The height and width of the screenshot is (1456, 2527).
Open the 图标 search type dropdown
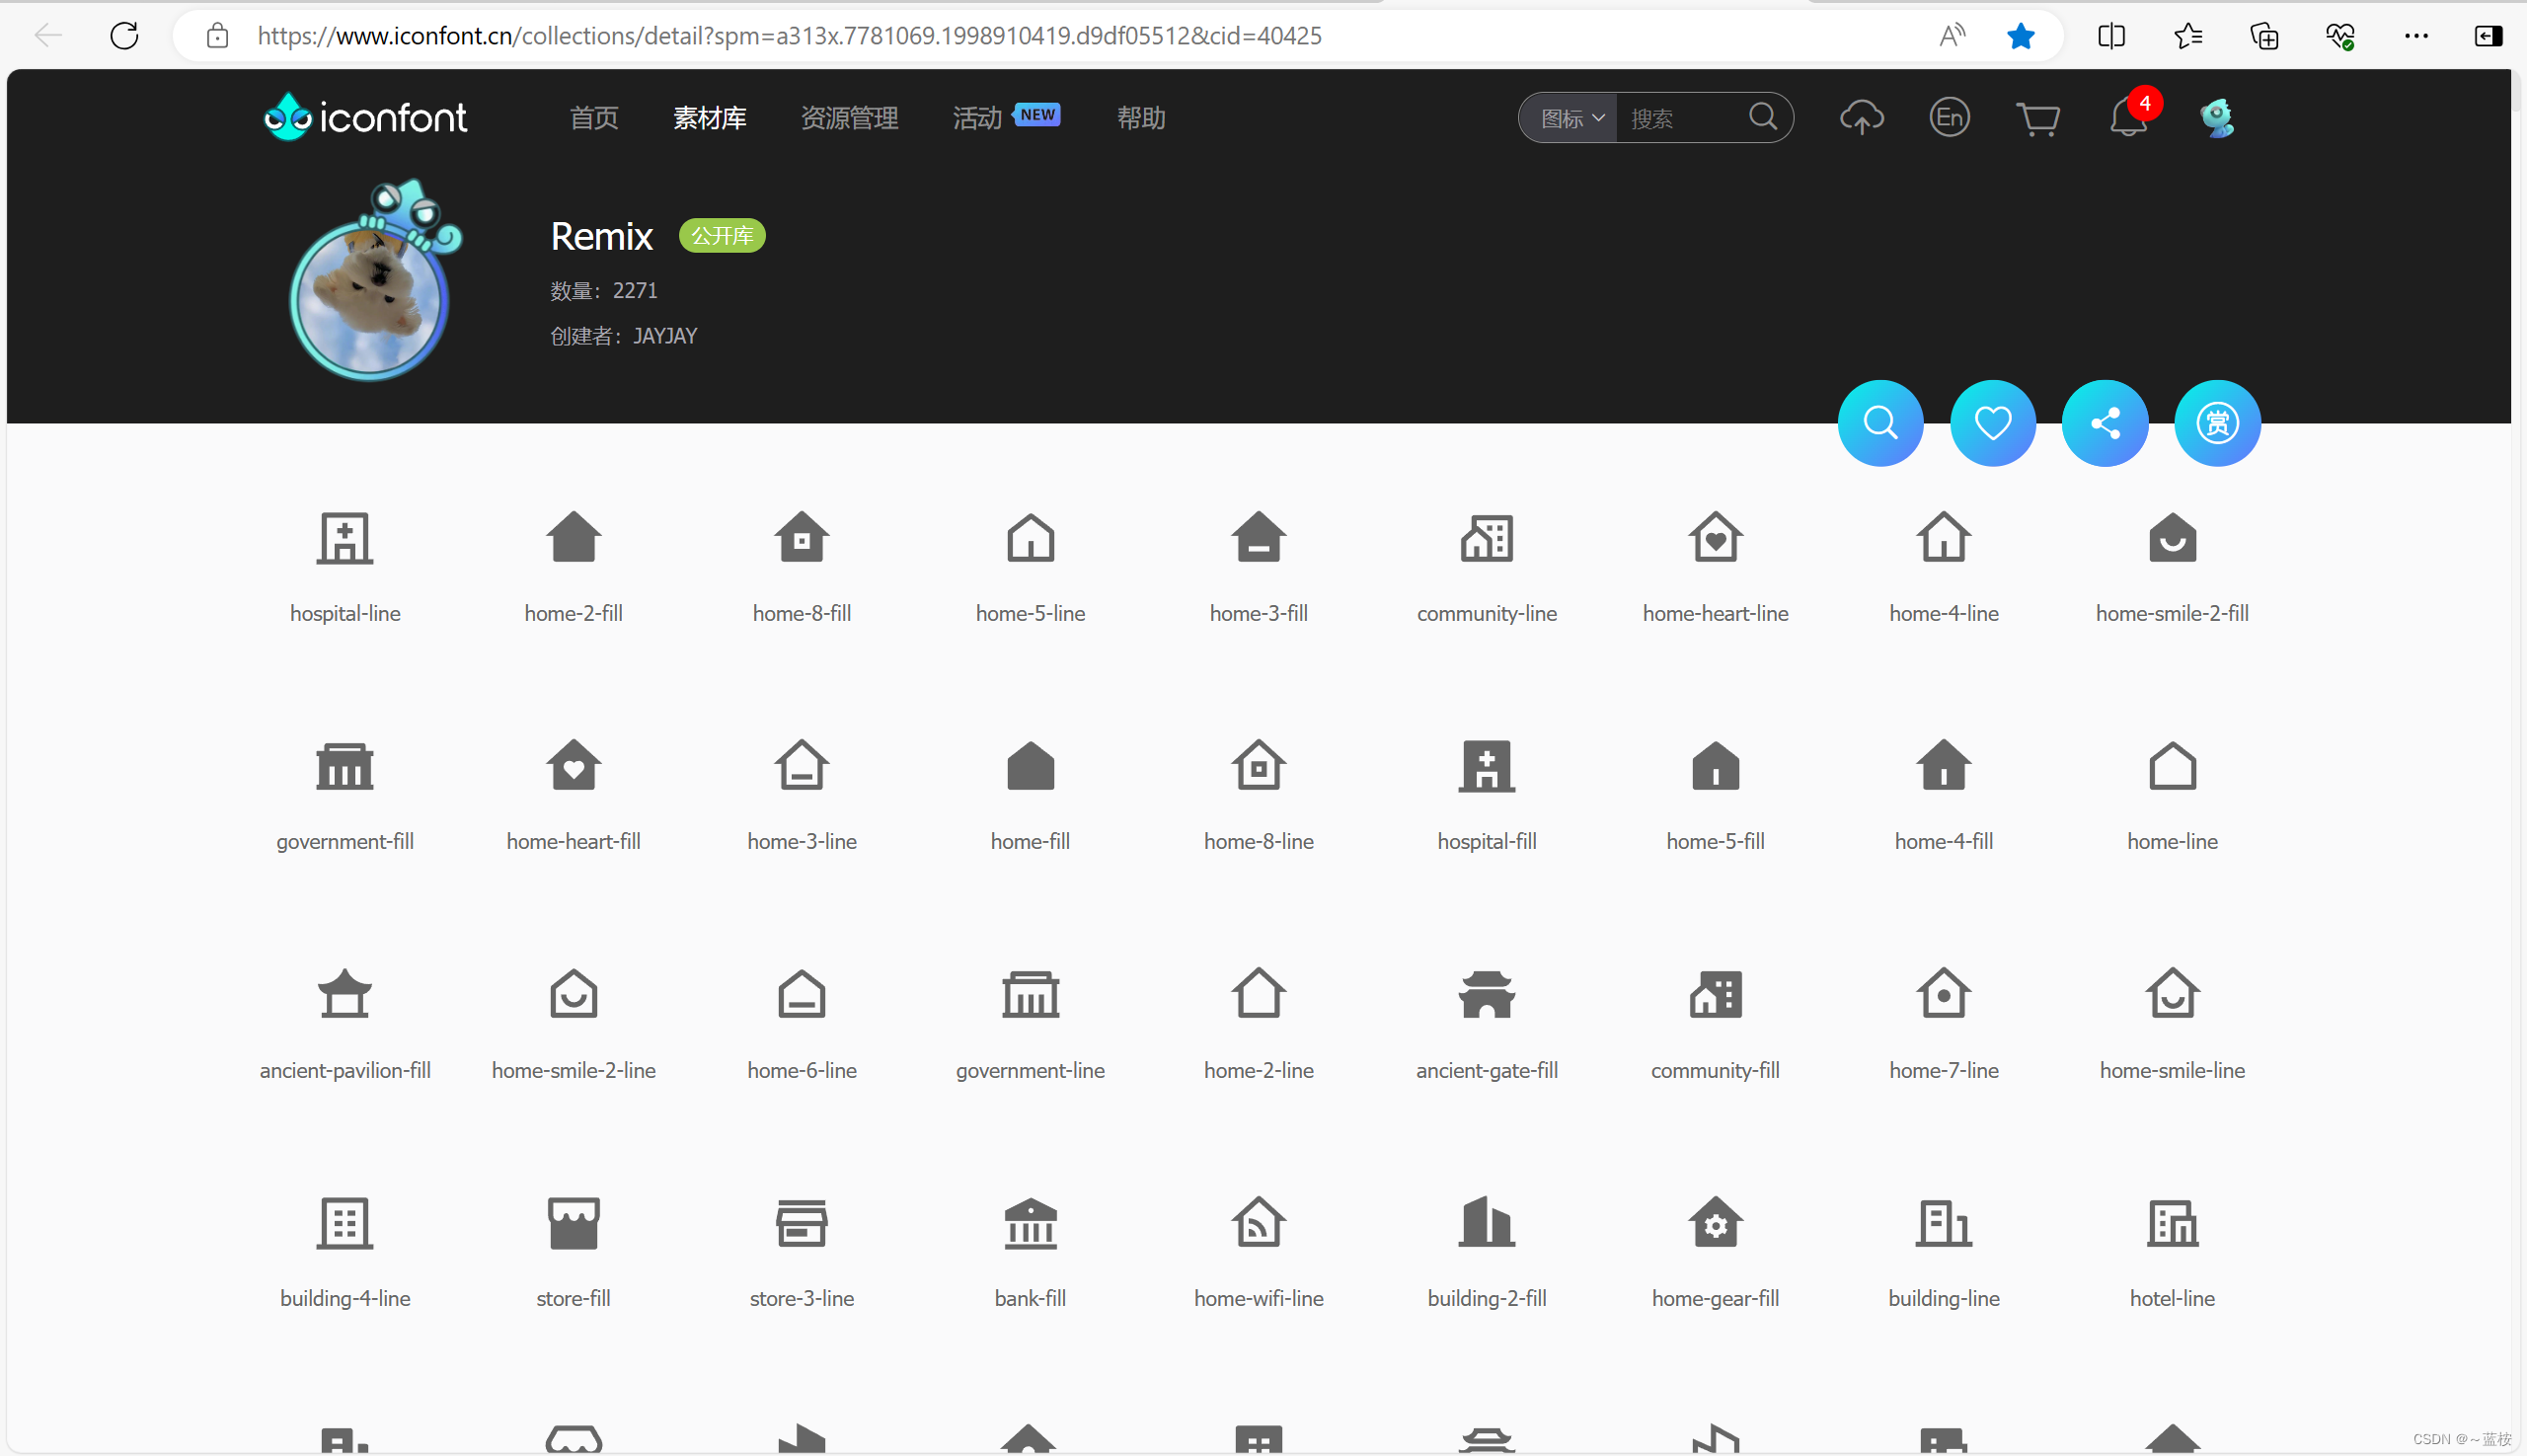click(1570, 118)
